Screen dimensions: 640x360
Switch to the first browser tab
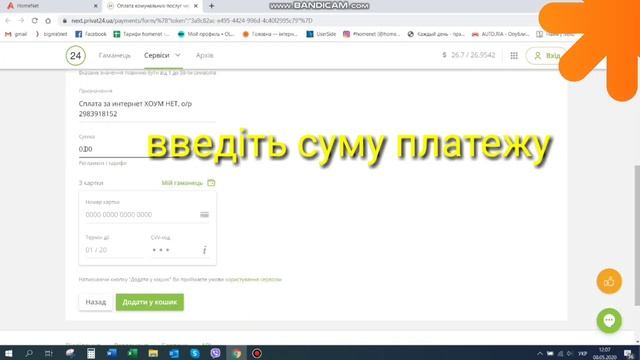coord(51,6)
